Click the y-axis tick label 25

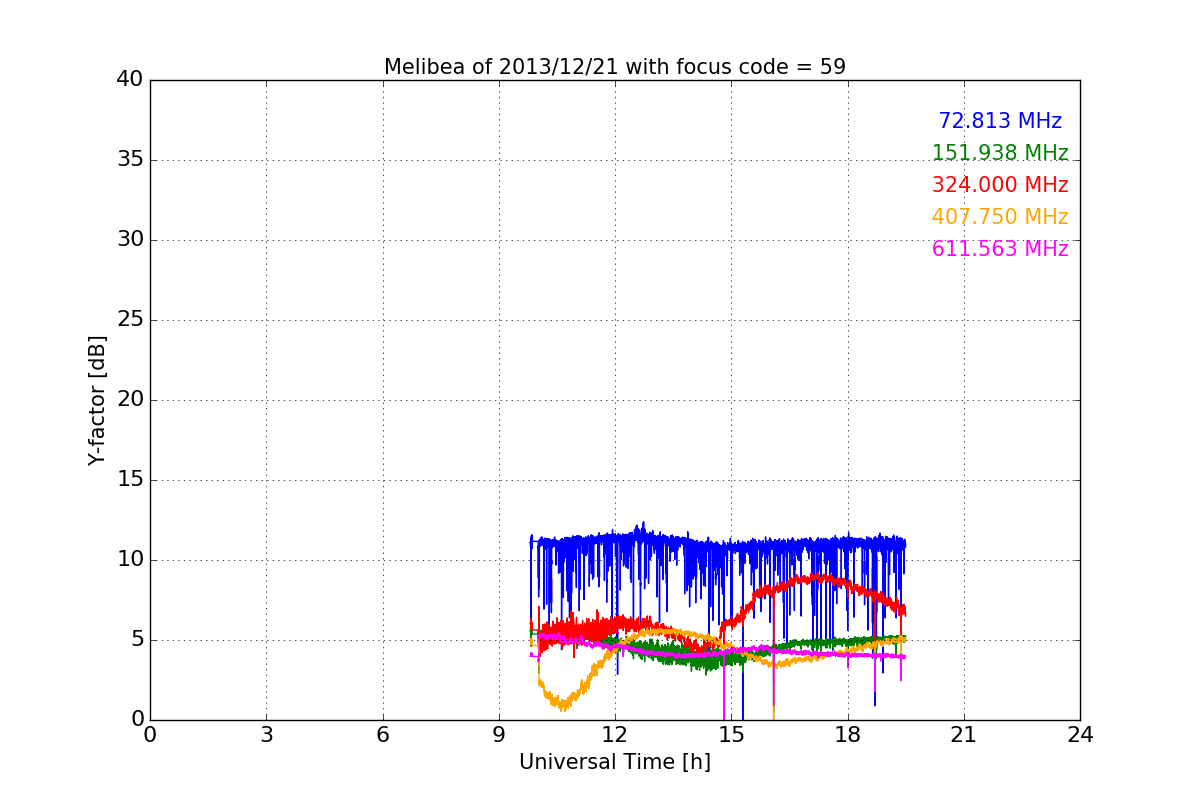tap(130, 320)
